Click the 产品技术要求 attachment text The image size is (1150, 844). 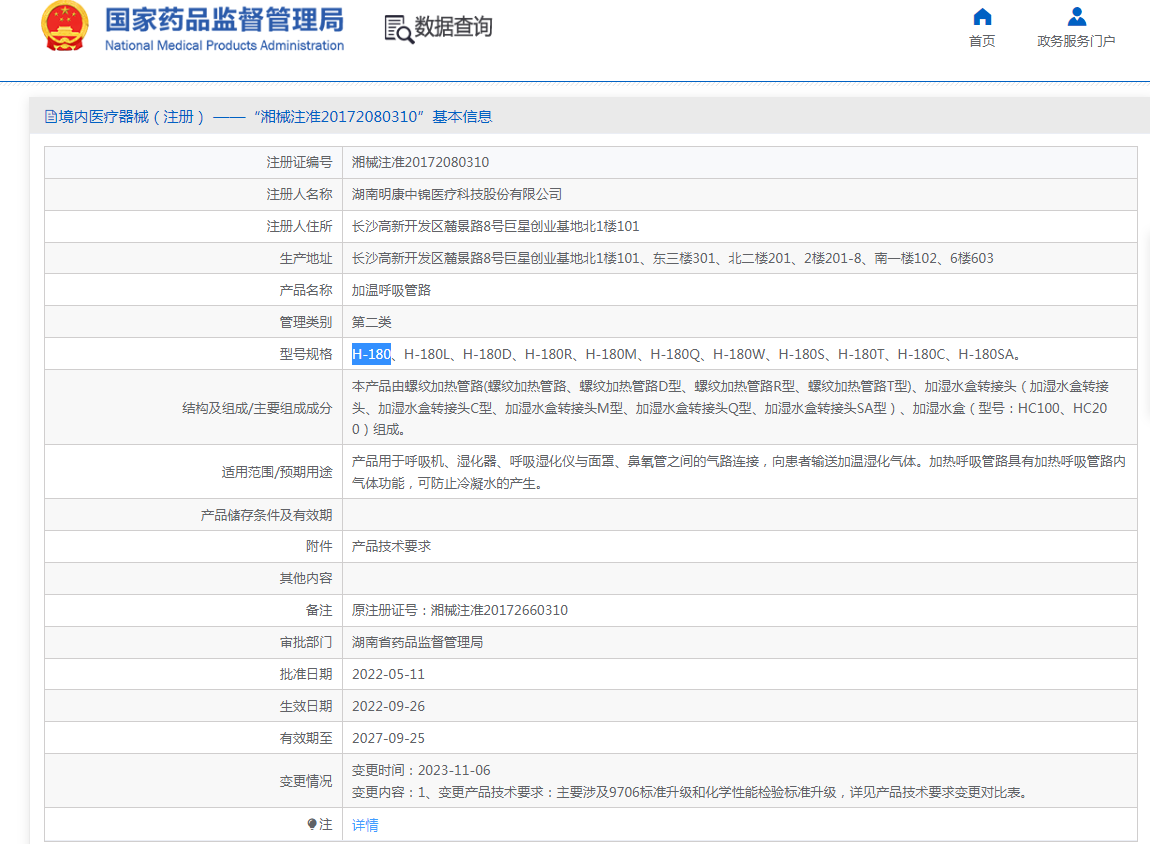click(392, 546)
